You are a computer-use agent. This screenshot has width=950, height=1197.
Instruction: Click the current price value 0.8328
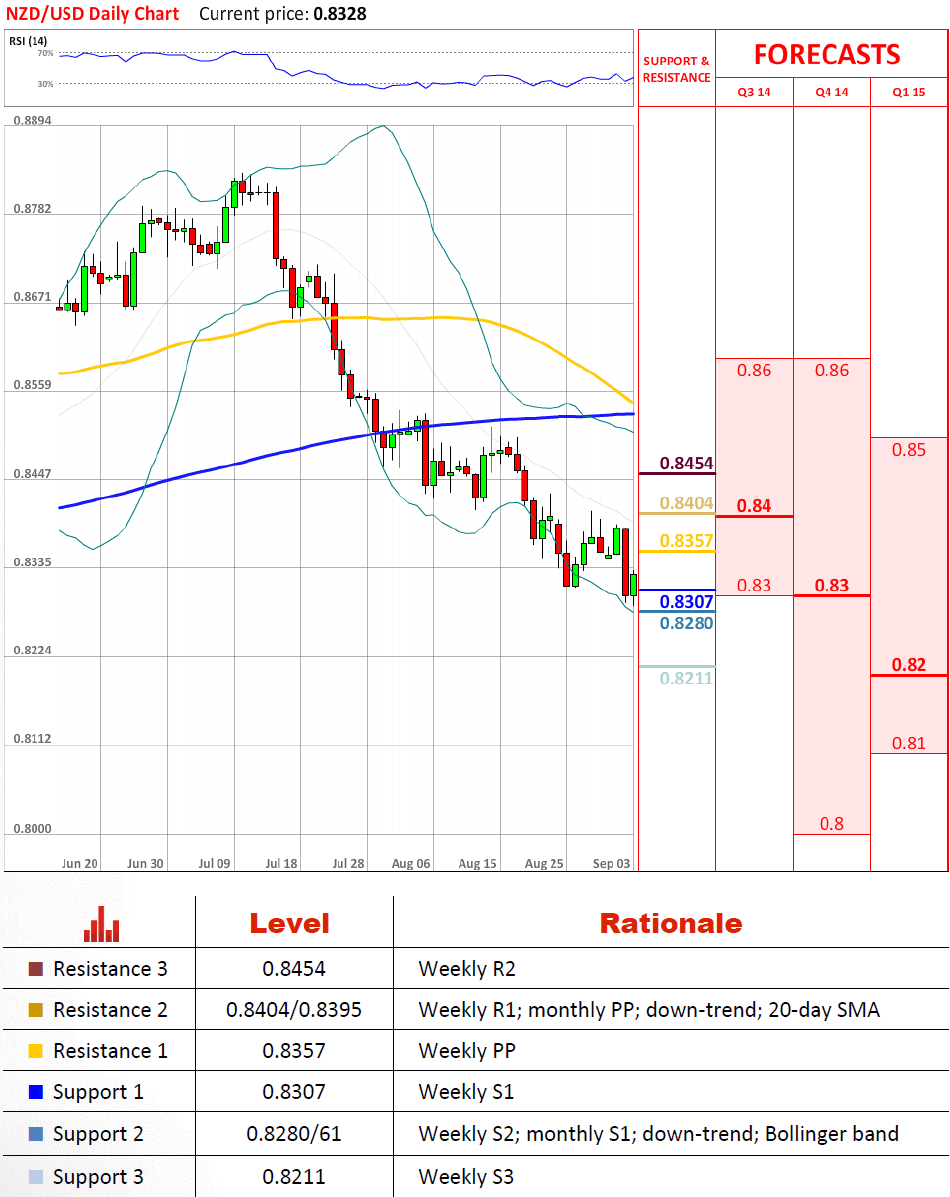click(340, 14)
